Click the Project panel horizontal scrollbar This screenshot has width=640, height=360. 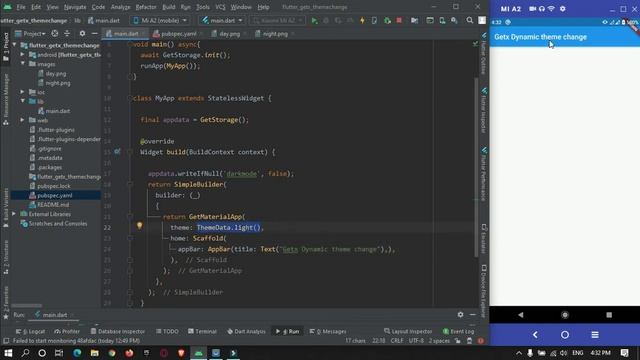coord(27,305)
